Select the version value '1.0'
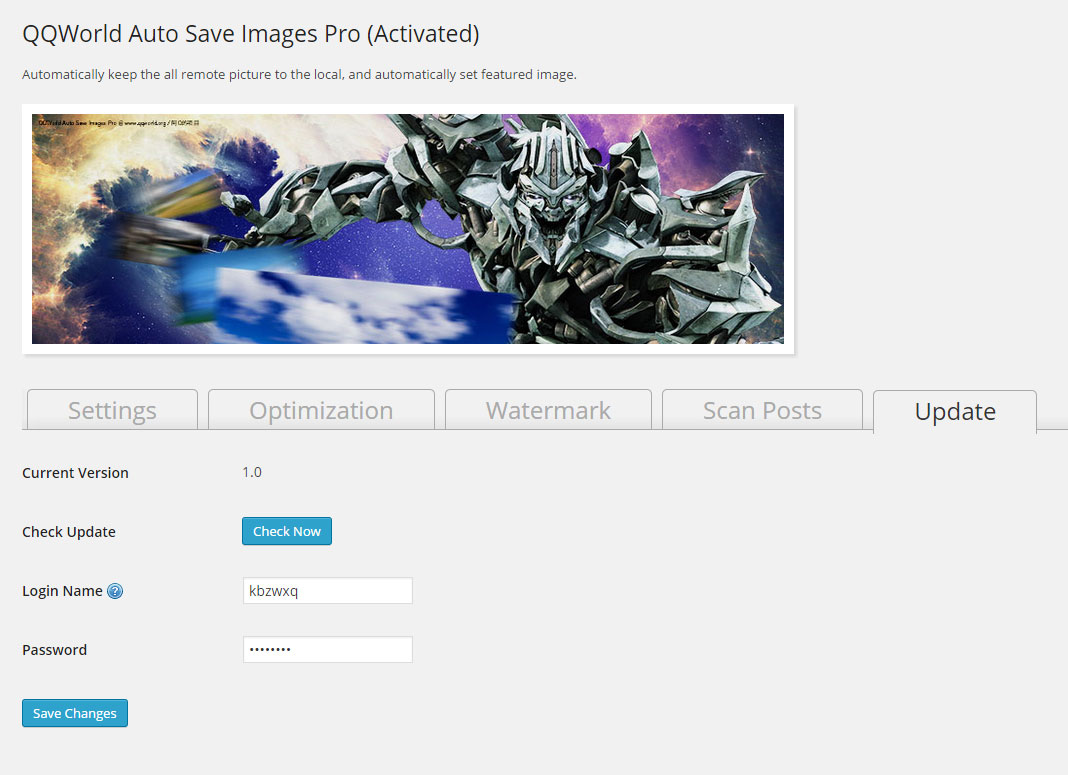Image resolution: width=1068 pixels, height=775 pixels. [252, 472]
